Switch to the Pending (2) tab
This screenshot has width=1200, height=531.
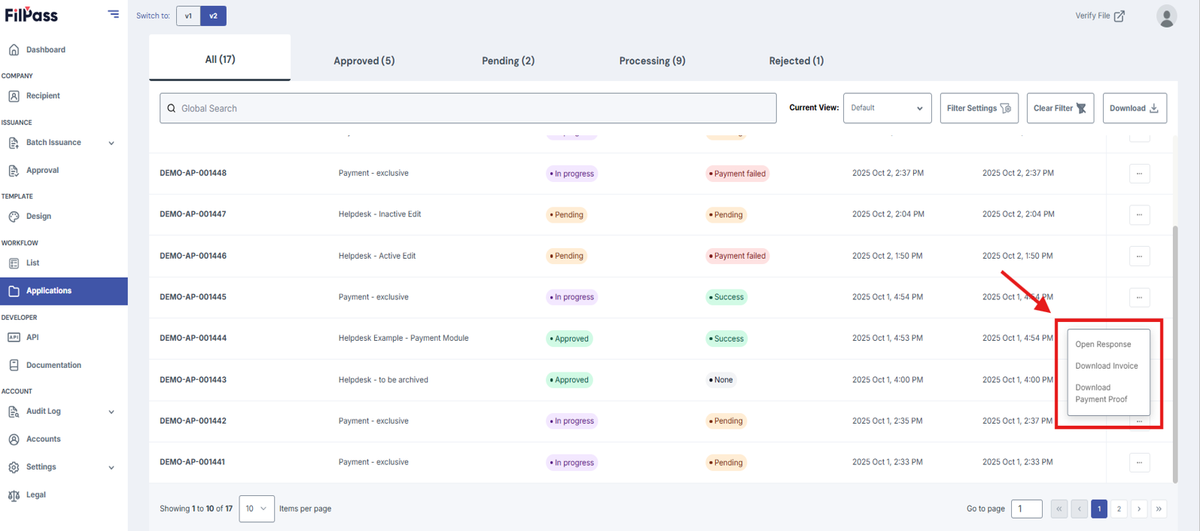pyautogui.click(x=508, y=61)
